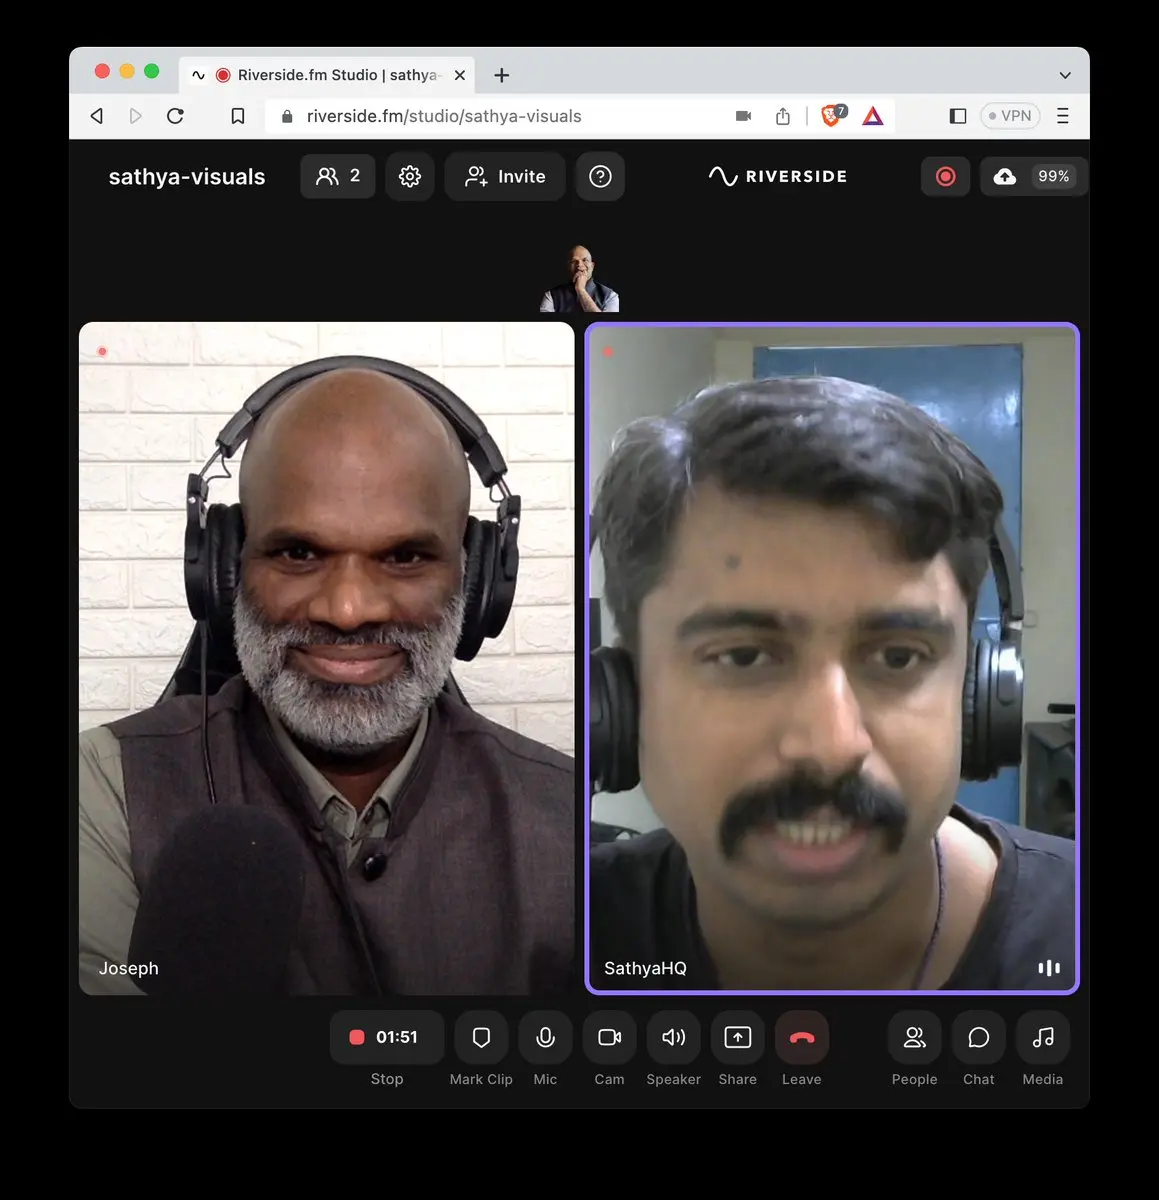The width and height of the screenshot is (1159, 1200).
Task: Expand the browser tab list chevron
Action: [x=1065, y=75]
